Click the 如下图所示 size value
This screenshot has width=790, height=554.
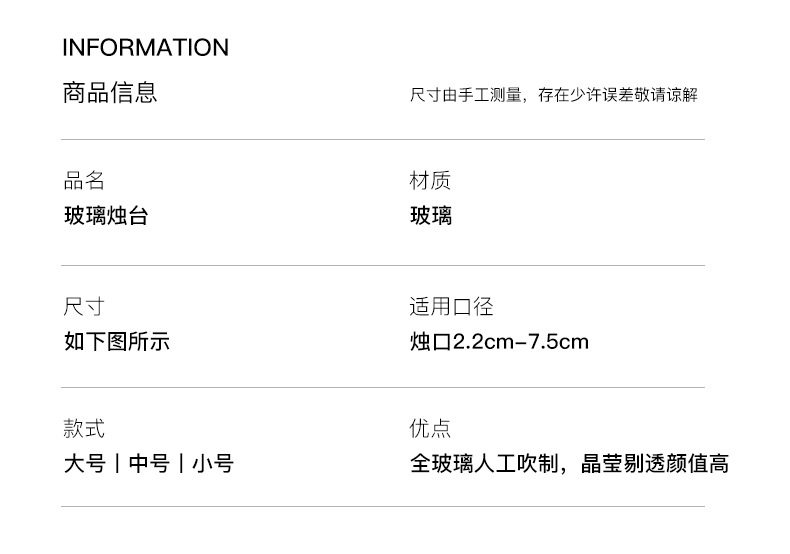(x=116, y=342)
